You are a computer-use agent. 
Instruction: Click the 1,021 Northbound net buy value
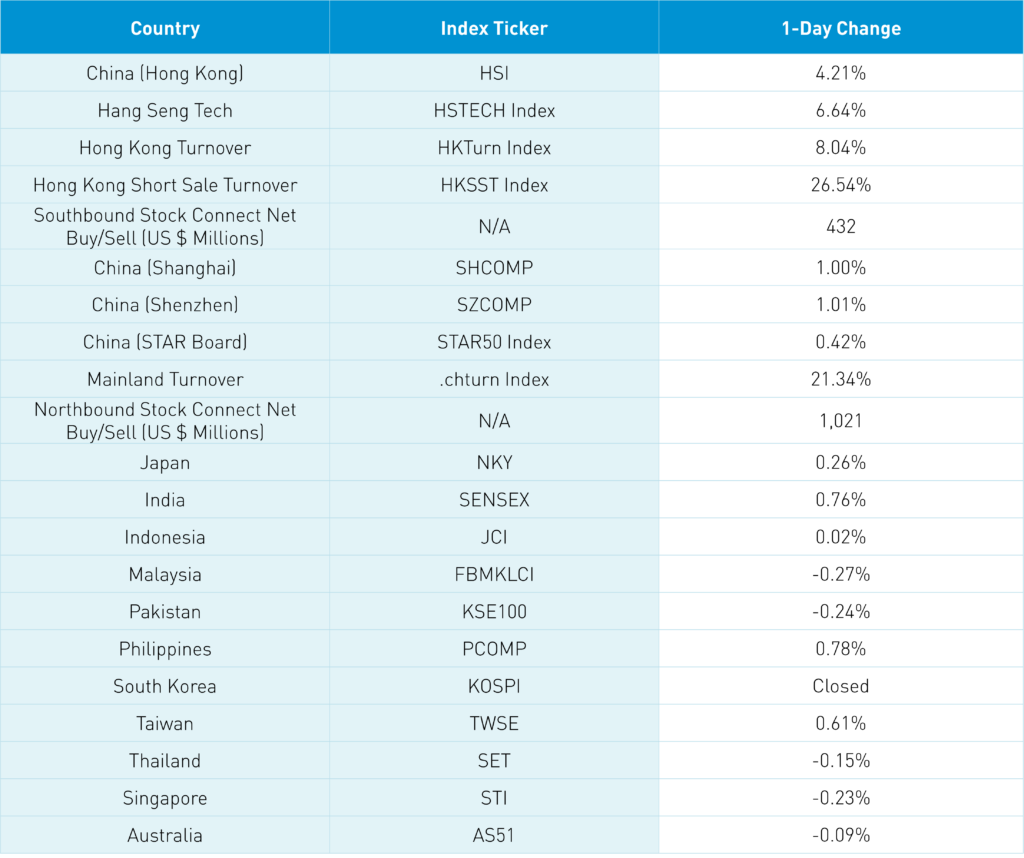[841, 421]
